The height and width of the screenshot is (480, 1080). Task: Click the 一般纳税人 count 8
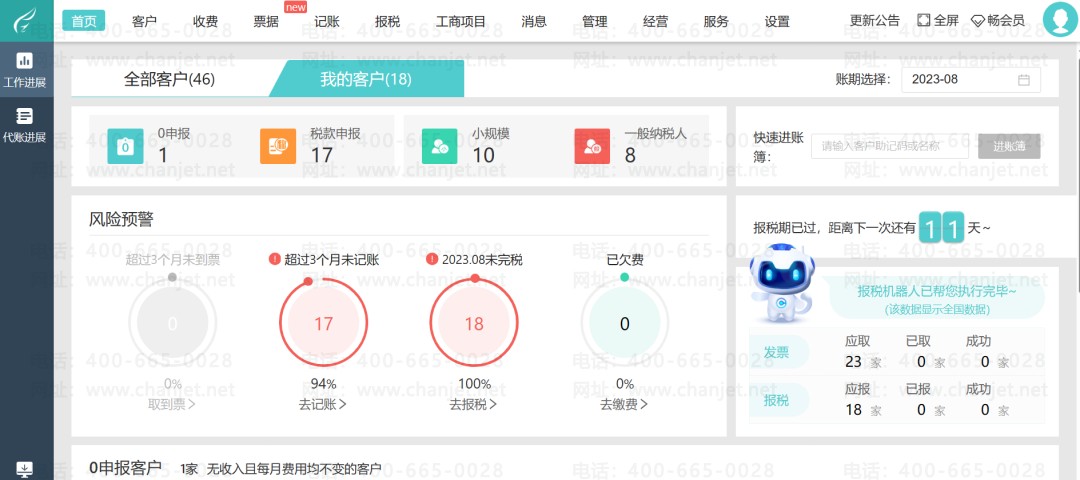click(x=630, y=155)
